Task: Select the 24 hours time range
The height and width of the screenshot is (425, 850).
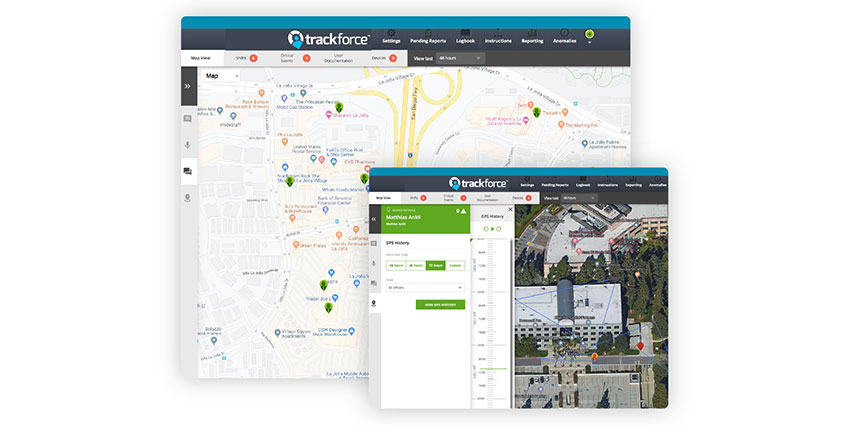Action: point(395,266)
